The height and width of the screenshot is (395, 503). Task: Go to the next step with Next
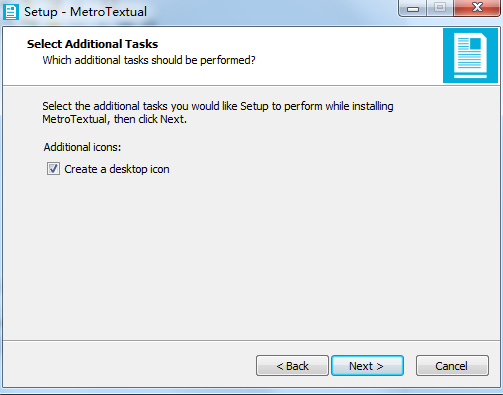click(x=367, y=366)
